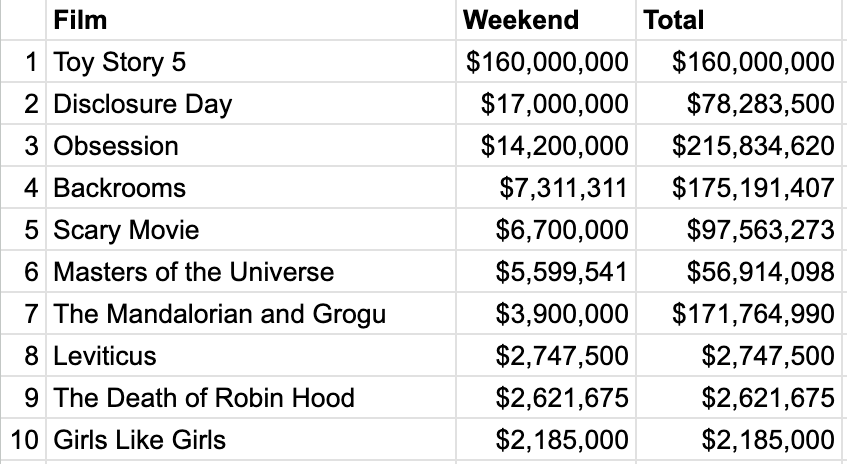
Task: Click The Death of Robin Hood cell
Action: (251, 397)
